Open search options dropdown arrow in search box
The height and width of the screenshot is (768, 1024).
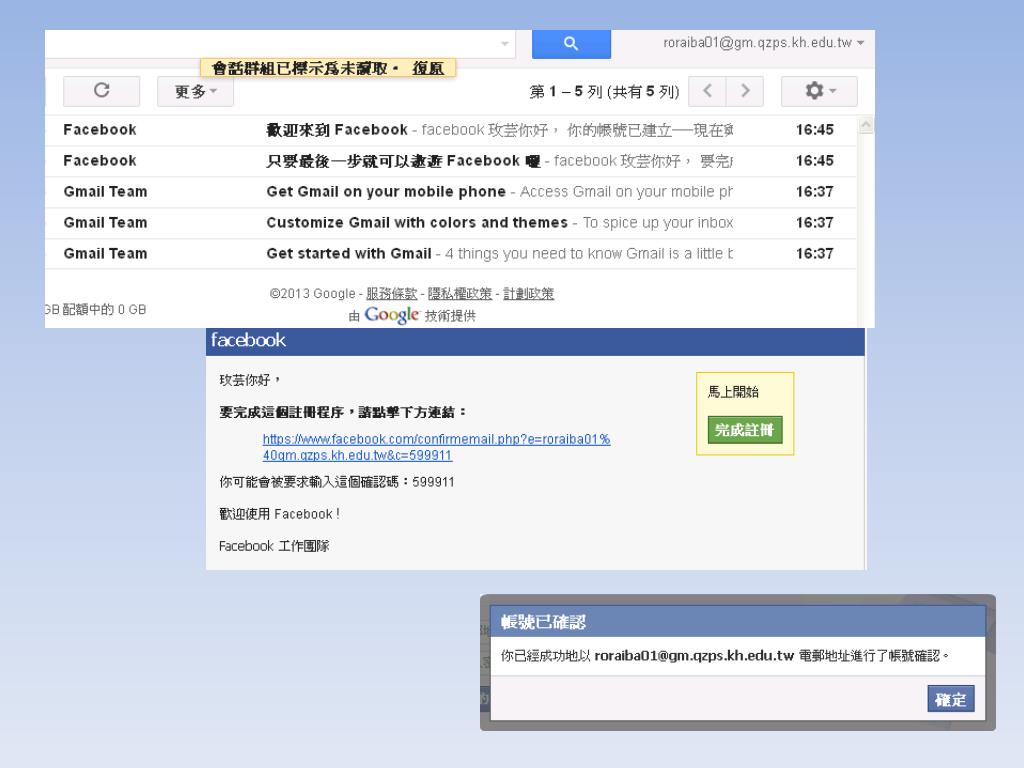[x=504, y=44]
